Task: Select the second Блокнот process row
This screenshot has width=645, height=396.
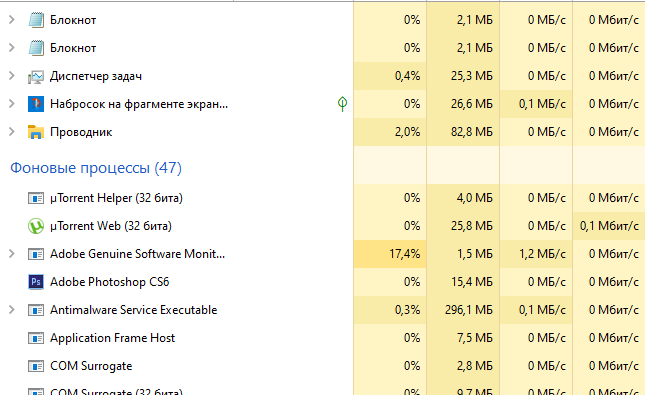Action: pyautogui.click(x=322, y=48)
